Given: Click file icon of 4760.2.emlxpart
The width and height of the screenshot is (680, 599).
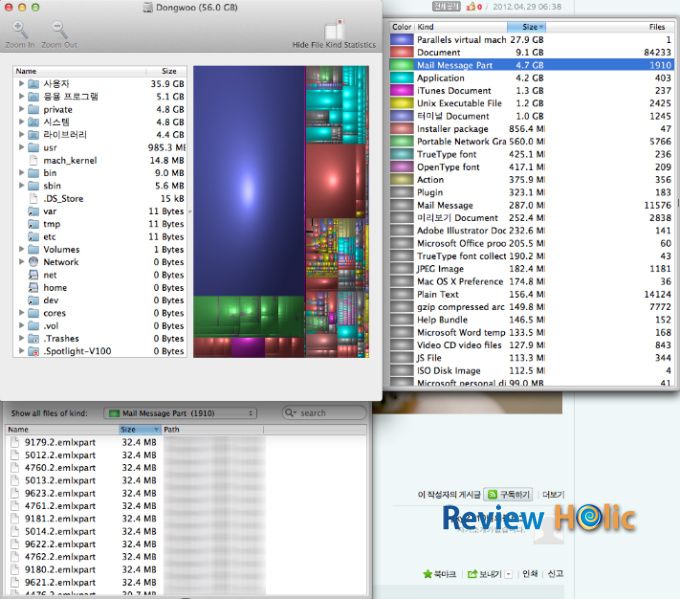Looking at the screenshot, I should click(x=15, y=468).
